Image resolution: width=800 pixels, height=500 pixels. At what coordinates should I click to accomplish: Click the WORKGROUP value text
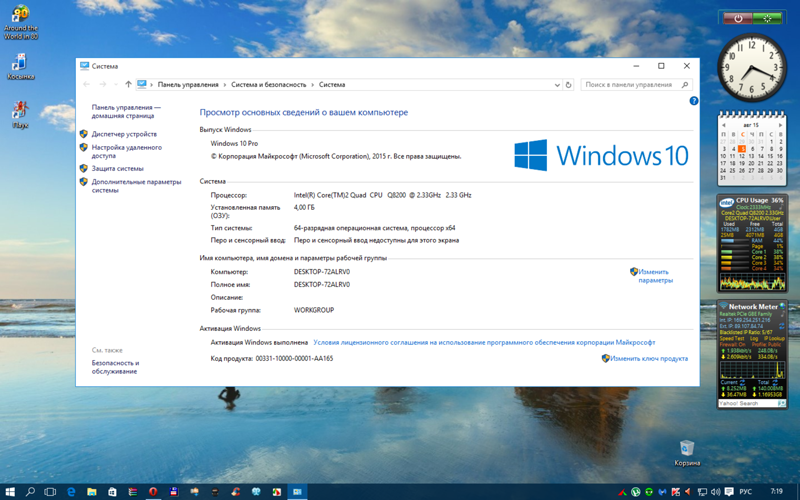[314, 310]
